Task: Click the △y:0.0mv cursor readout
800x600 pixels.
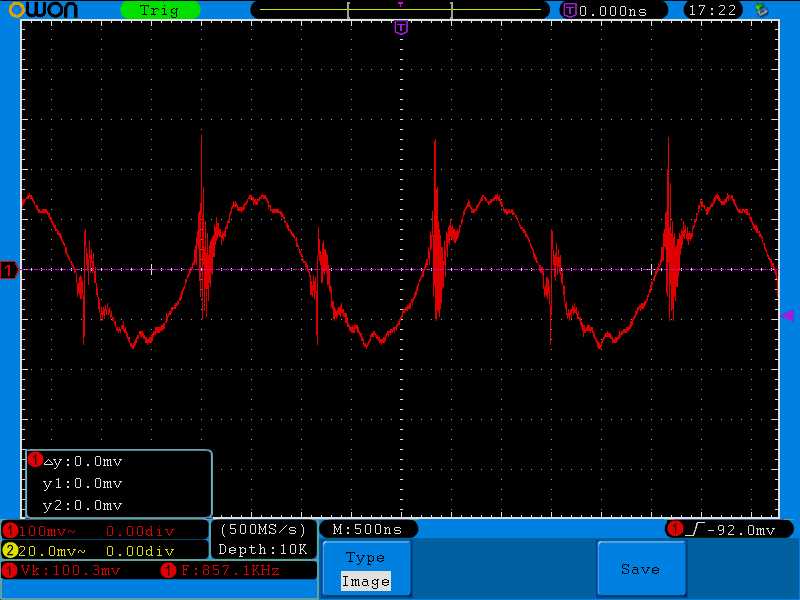Action: coord(83,462)
